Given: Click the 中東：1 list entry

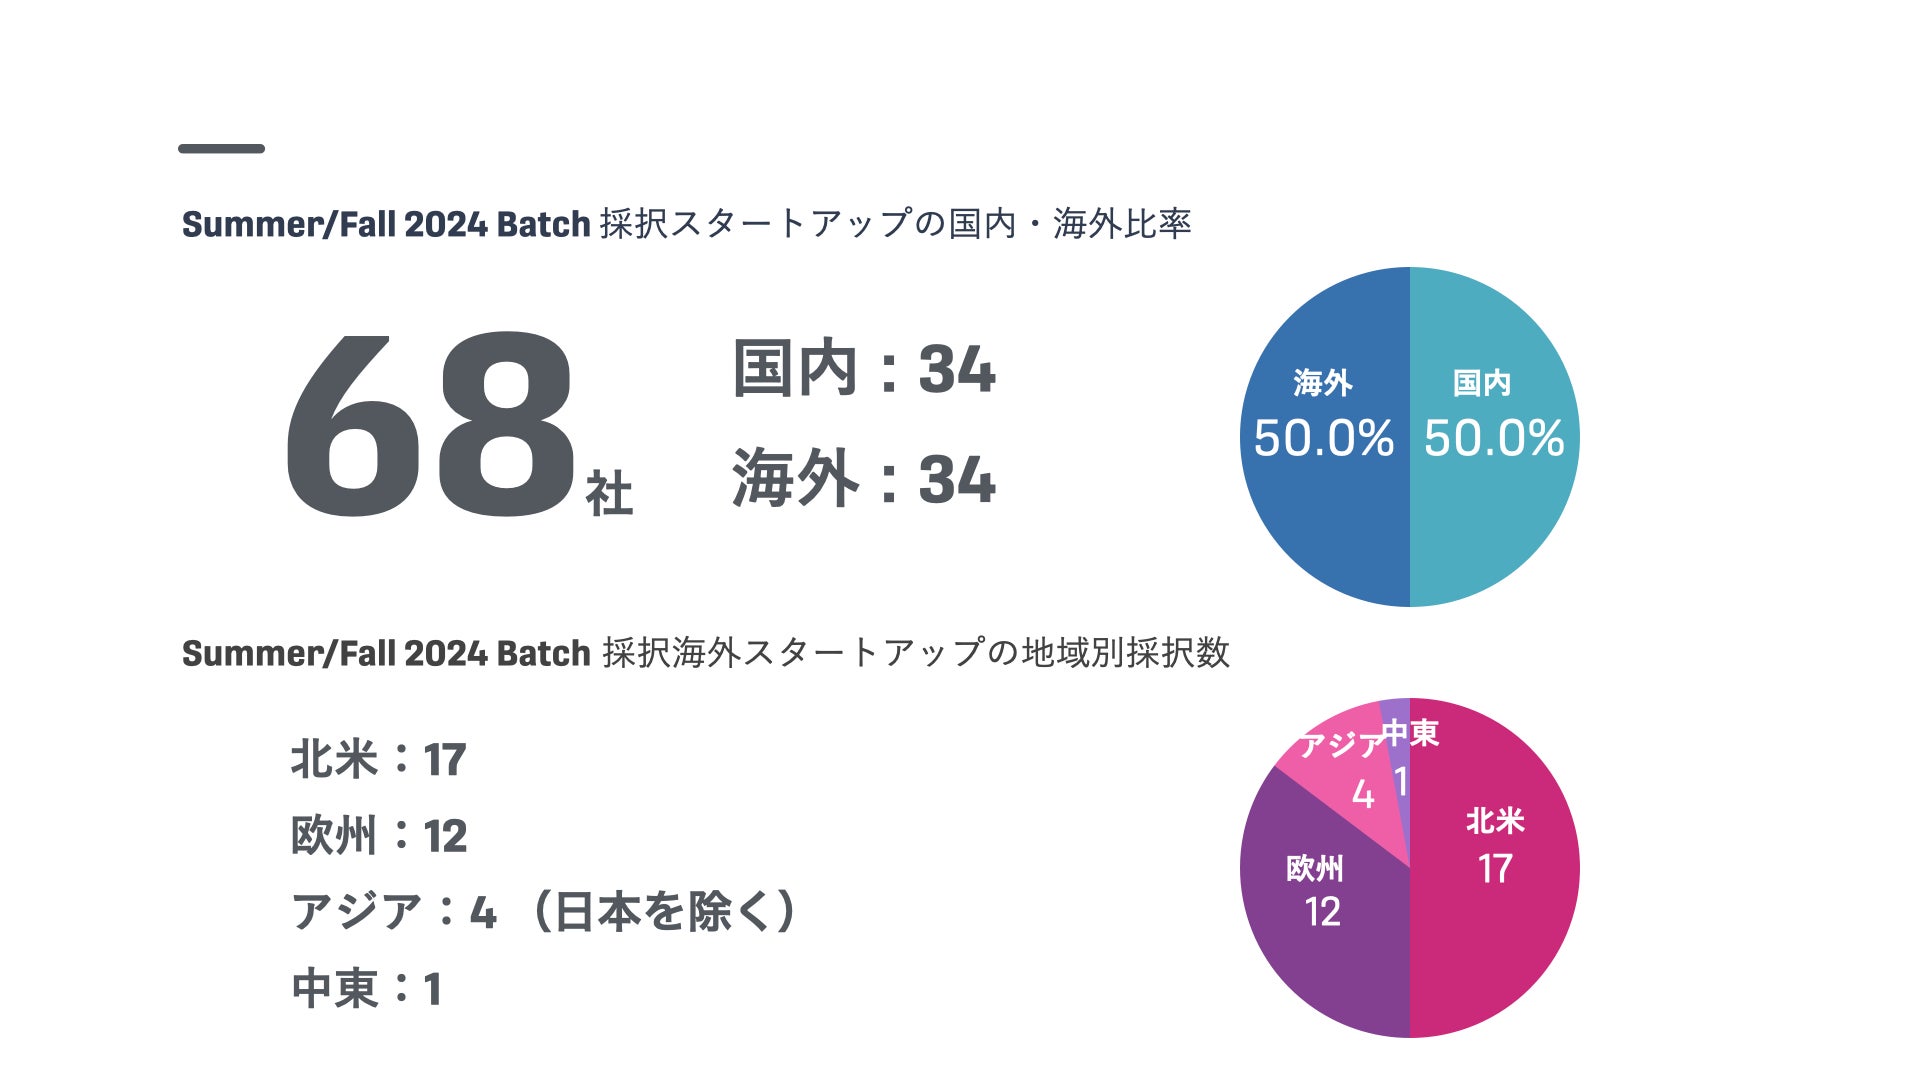Looking at the screenshot, I should point(366,989).
